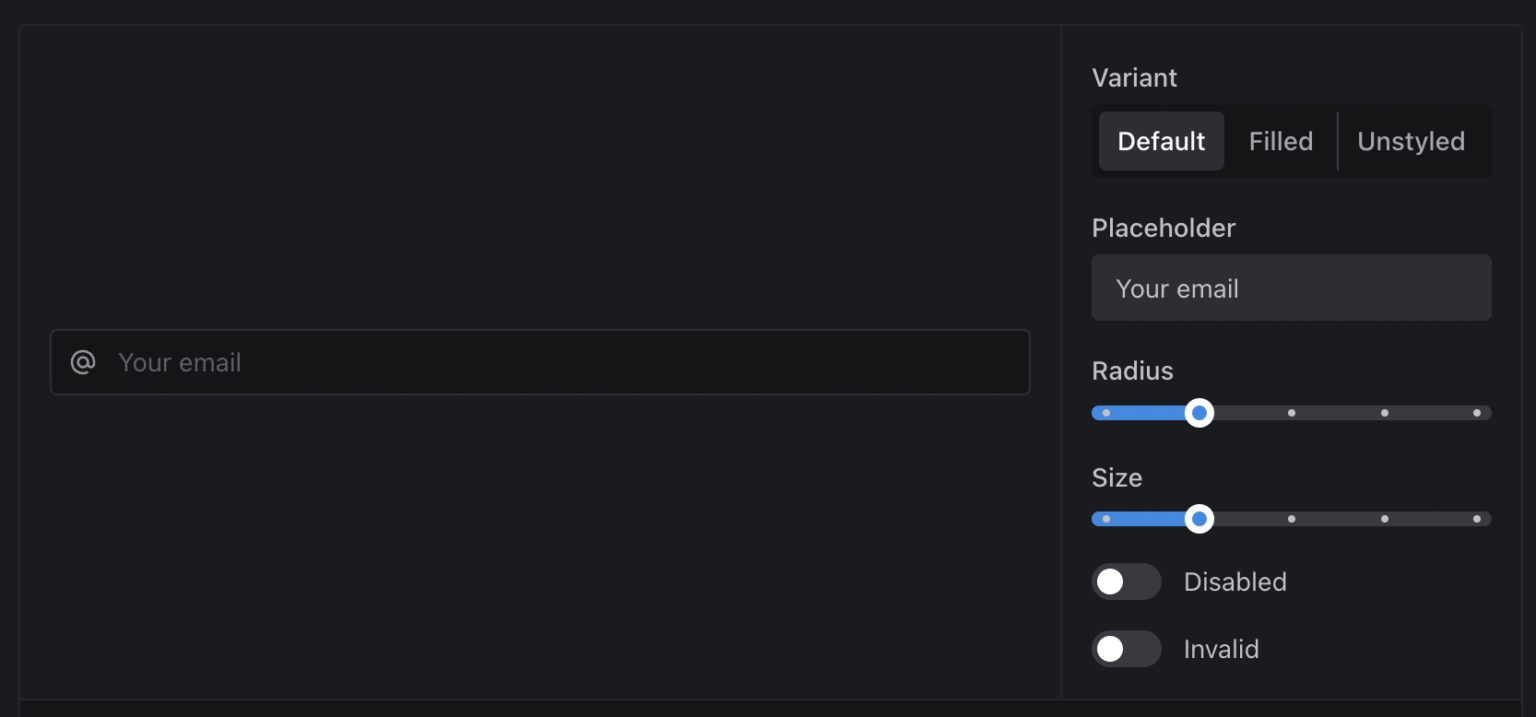
Task: Click the @ icon in email field
Action: point(83,362)
